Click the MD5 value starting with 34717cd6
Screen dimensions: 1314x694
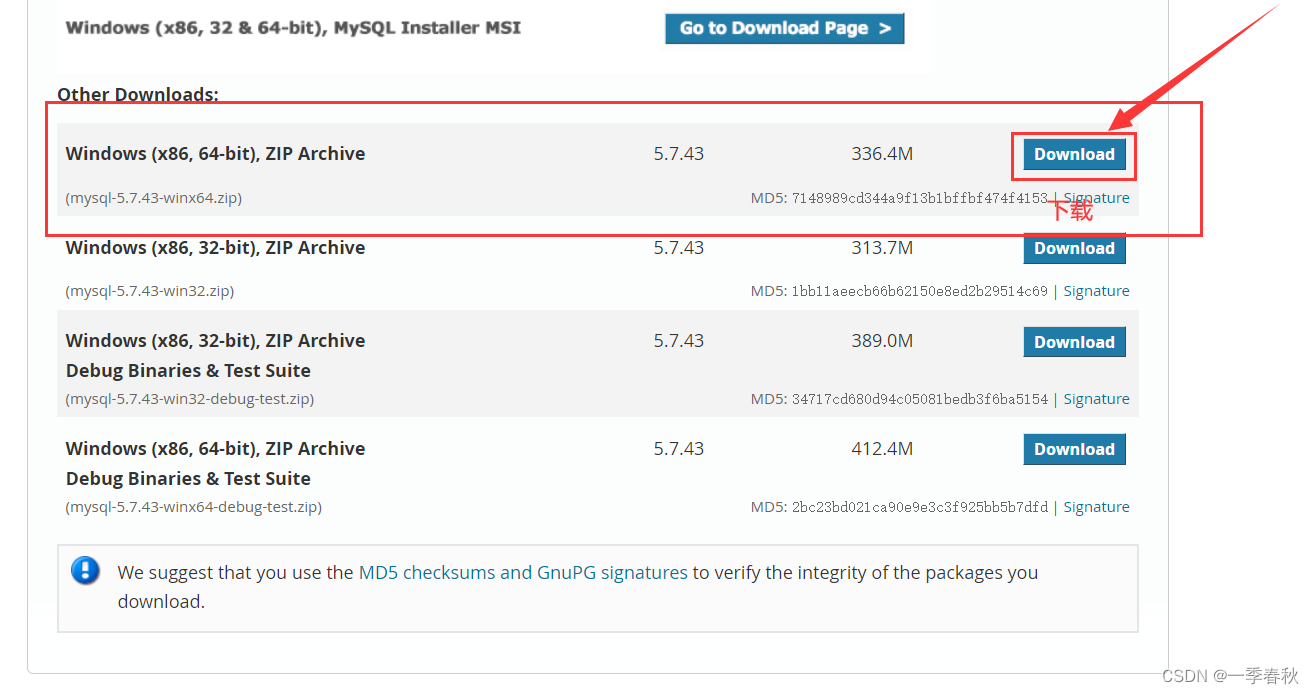tap(920, 399)
